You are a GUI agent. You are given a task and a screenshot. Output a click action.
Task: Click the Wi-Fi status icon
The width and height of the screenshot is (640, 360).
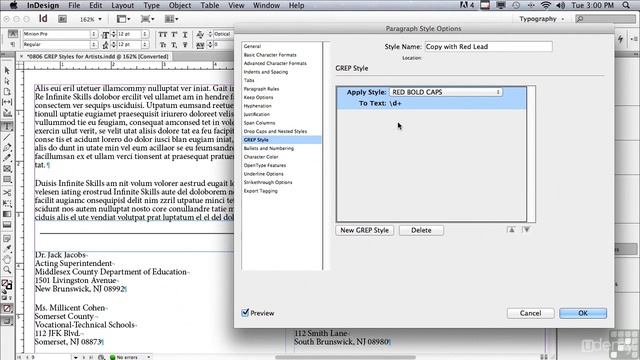tap(546, 5)
